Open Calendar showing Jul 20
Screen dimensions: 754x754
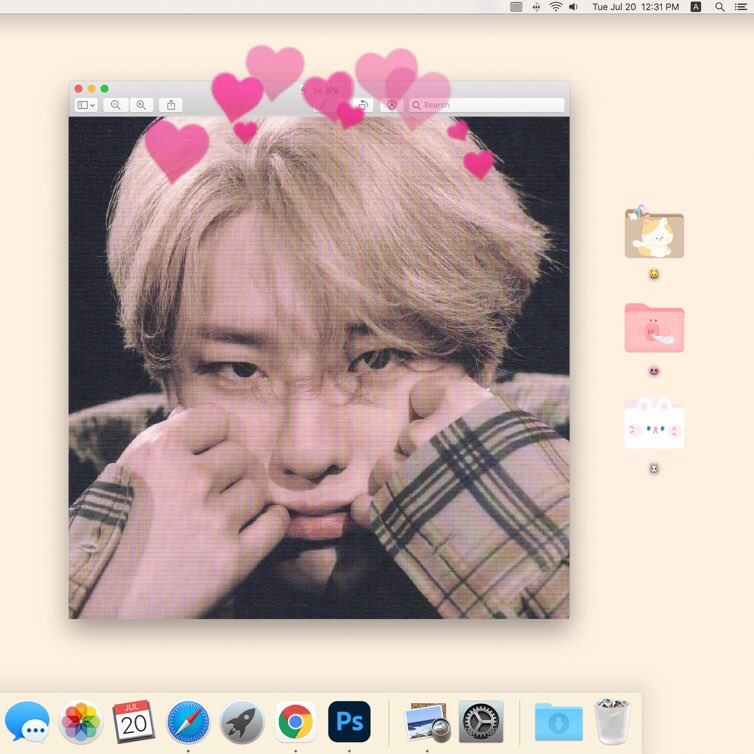point(134,722)
